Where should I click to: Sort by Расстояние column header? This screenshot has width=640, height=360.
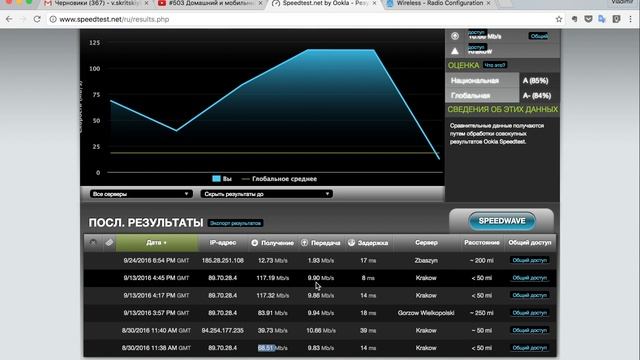point(482,242)
